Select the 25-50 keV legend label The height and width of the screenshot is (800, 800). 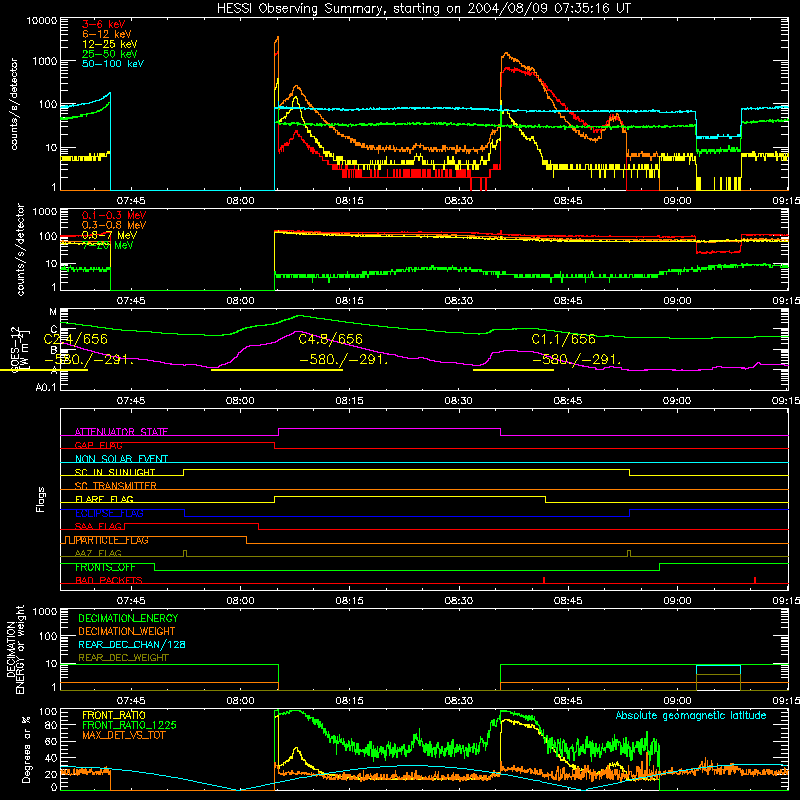click(x=110, y=54)
